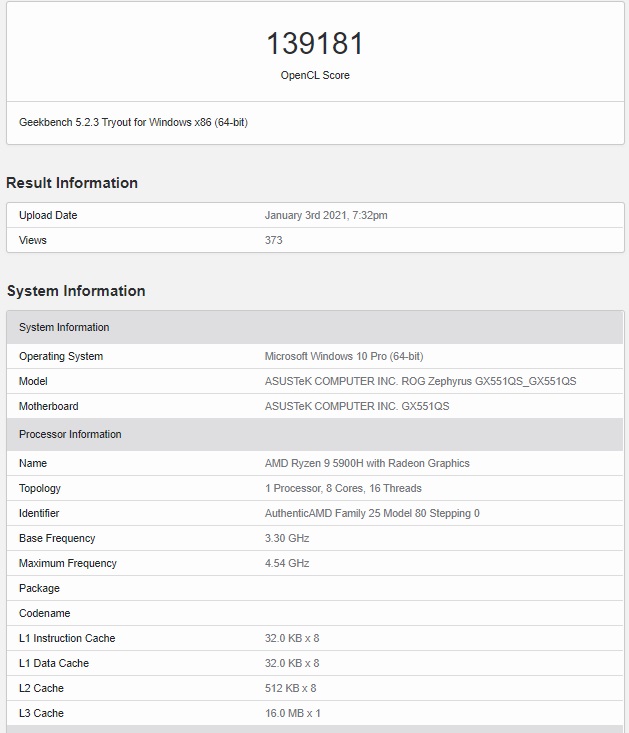Select the processor Name label
This screenshot has width=629, height=733.
tap(33, 463)
